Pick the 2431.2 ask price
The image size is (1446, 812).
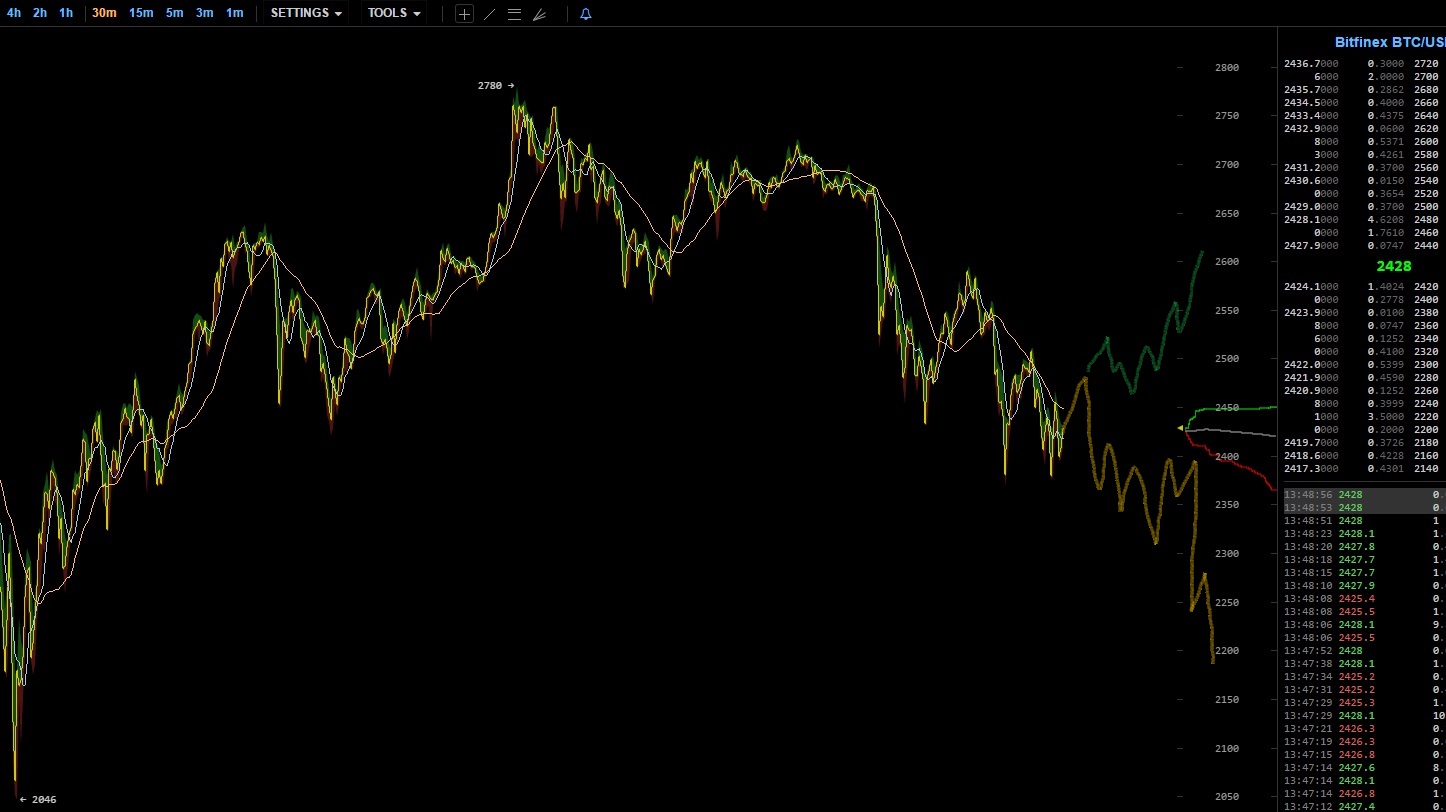tap(1311, 168)
